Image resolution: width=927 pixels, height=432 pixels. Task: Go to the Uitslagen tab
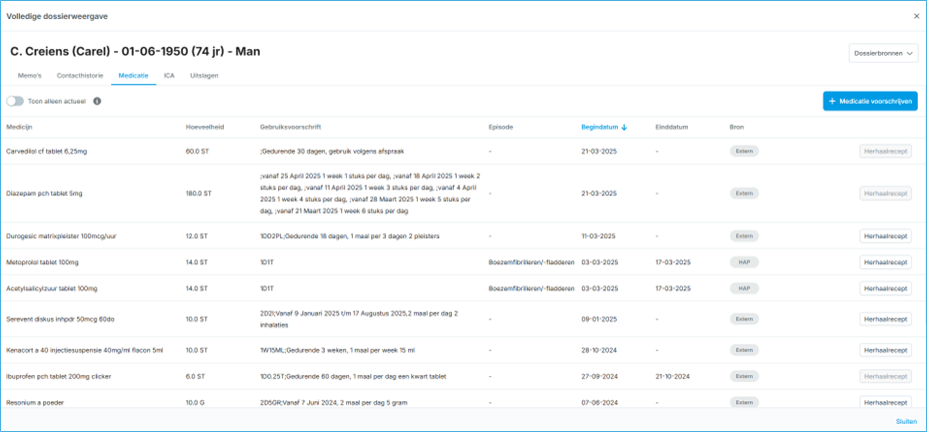pos(204,75)
